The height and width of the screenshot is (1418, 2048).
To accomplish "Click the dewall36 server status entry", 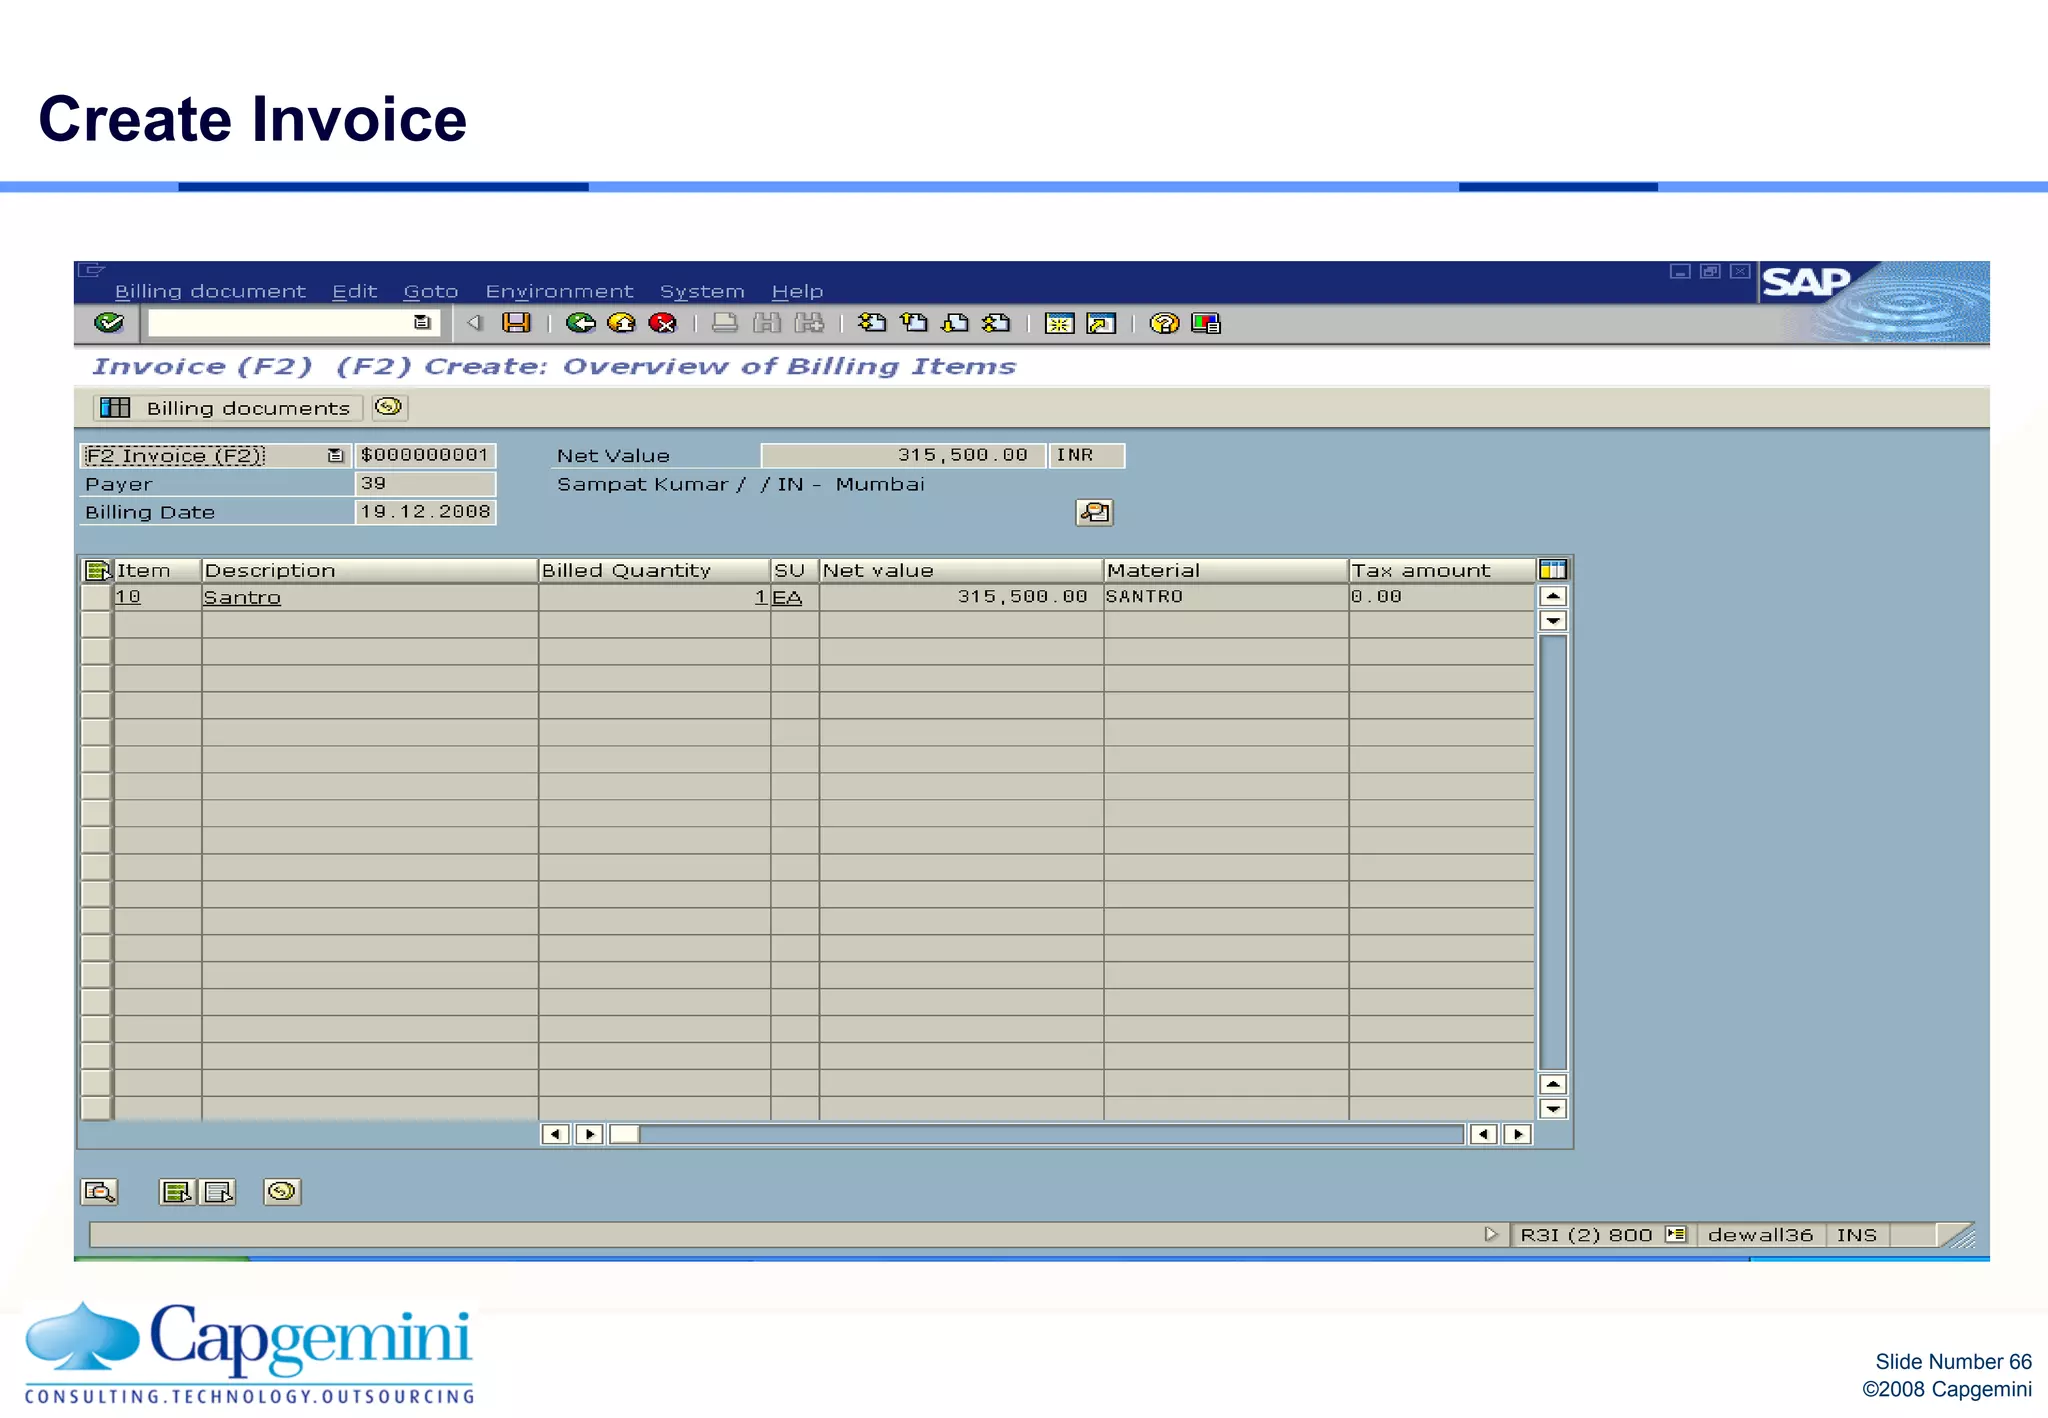I will [x=1760, y=1235].
